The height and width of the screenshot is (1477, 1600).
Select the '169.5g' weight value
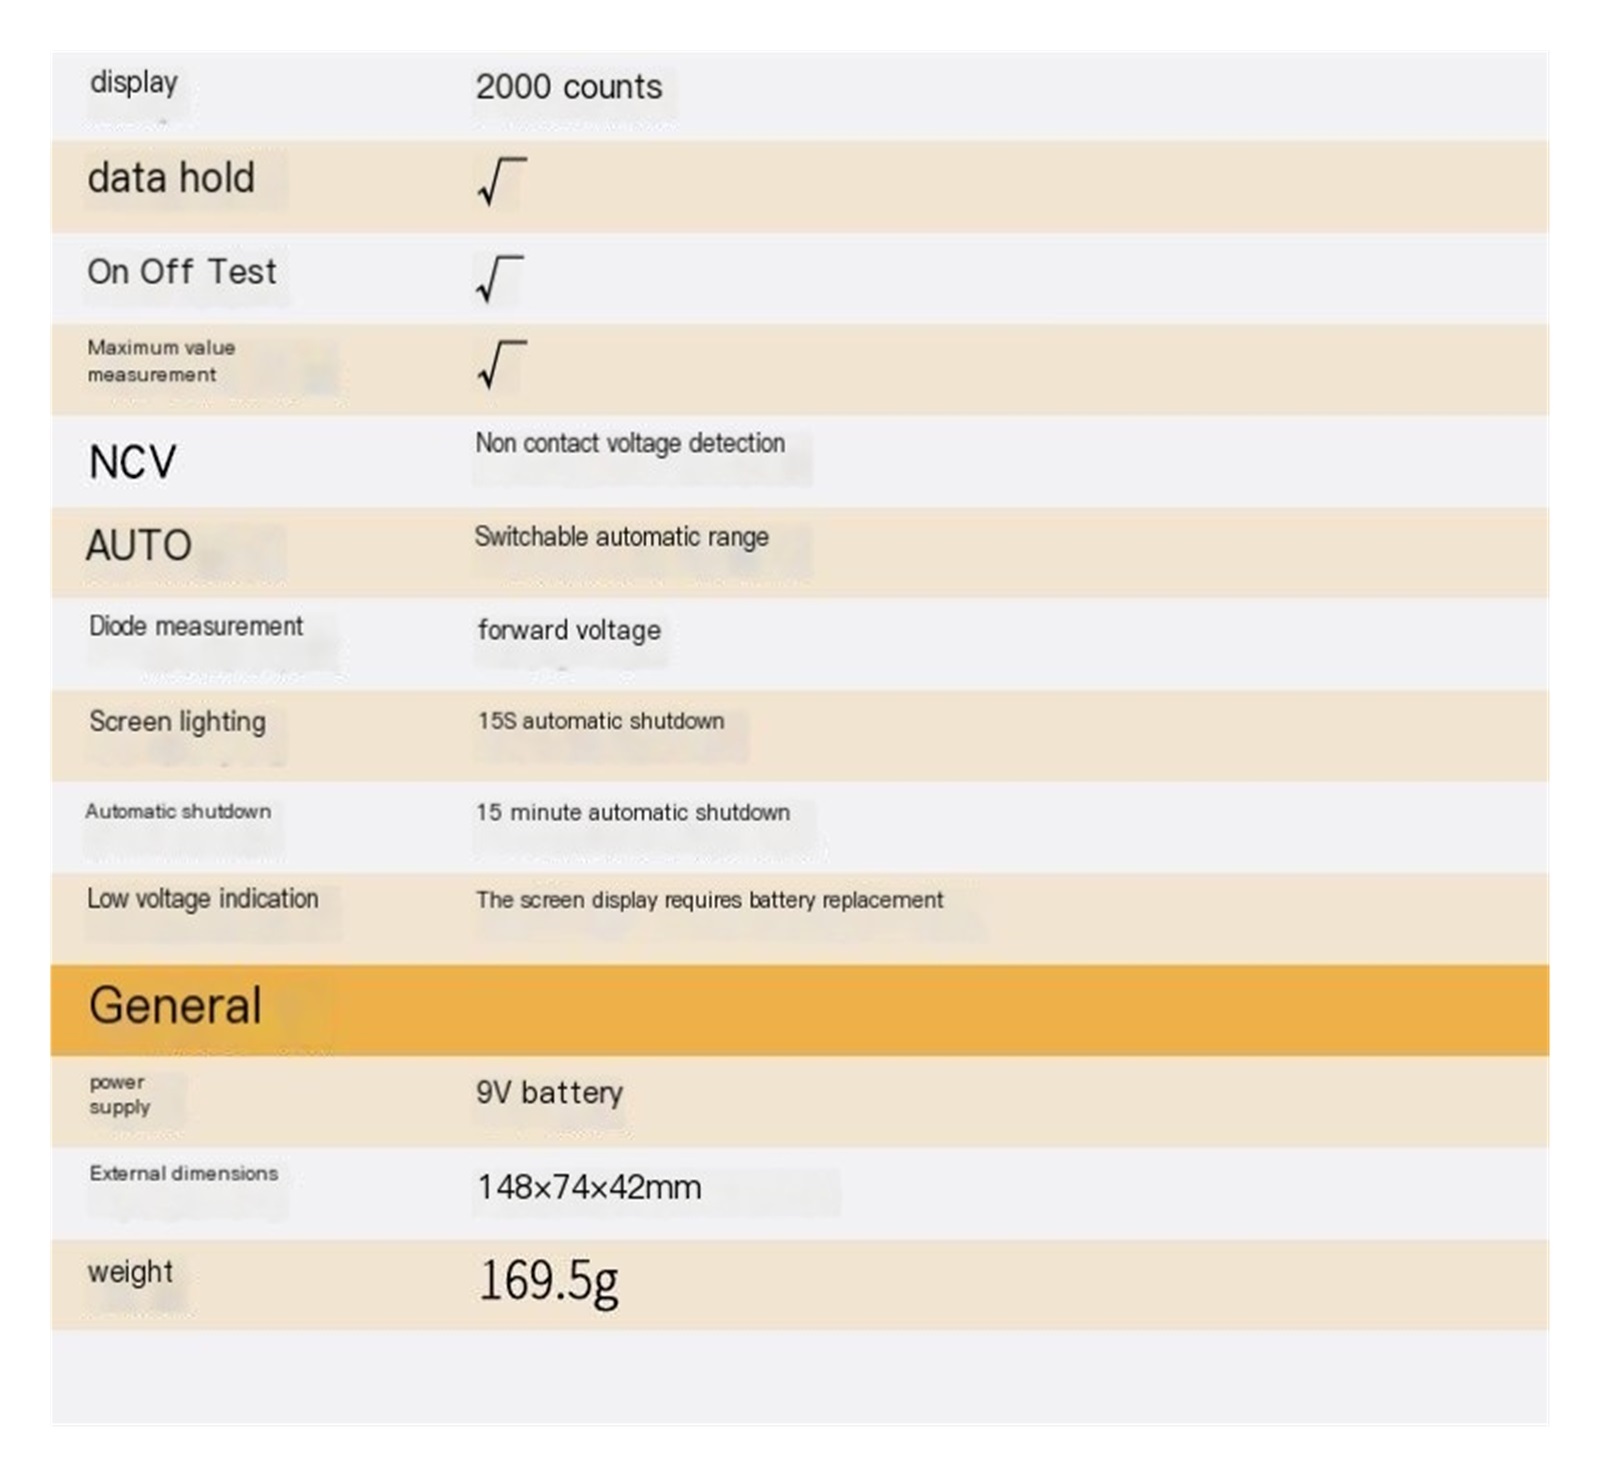[548, 1282]
